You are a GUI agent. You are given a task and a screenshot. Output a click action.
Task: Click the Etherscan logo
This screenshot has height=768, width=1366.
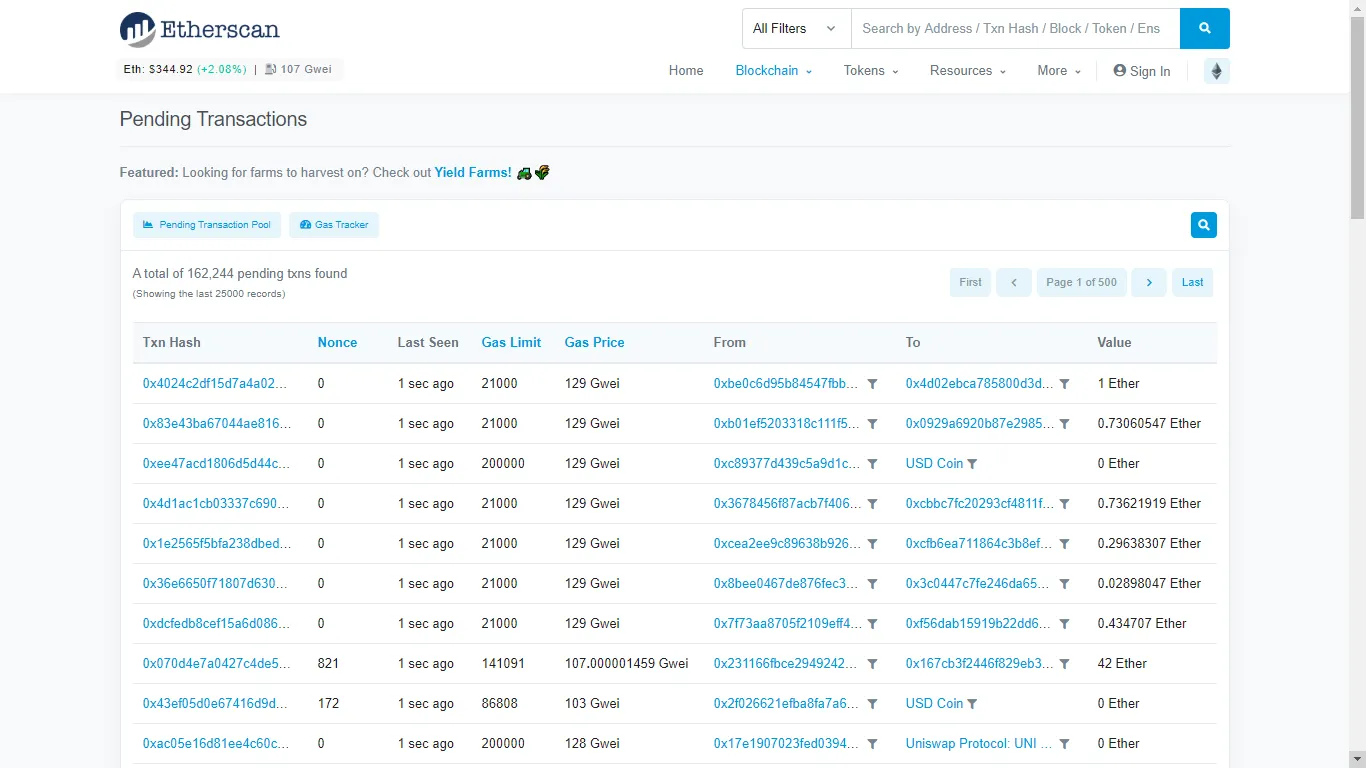point(199,29)
